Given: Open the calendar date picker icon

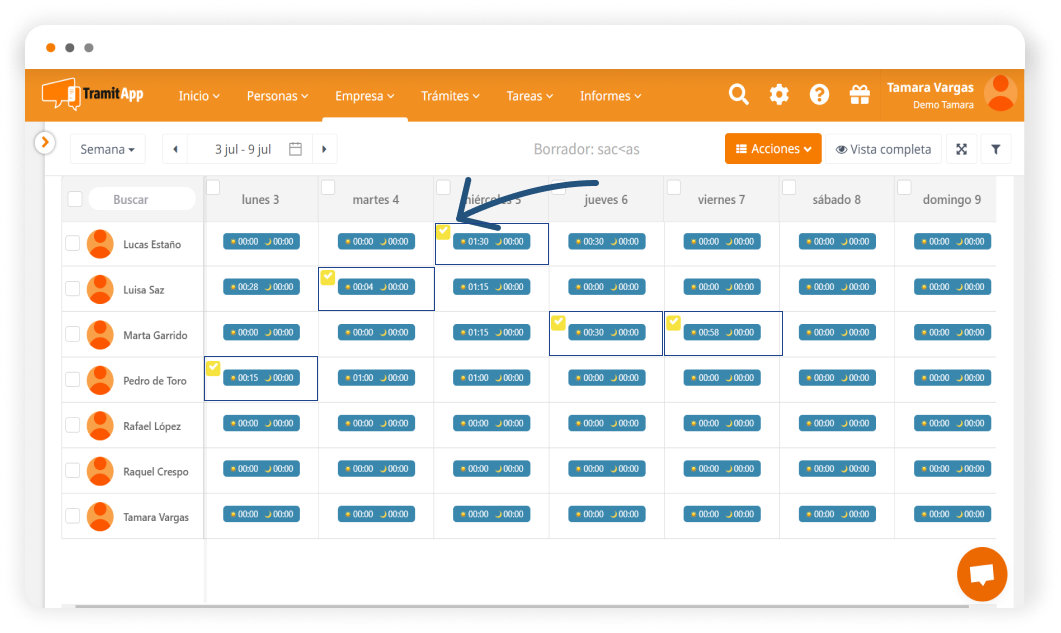Looking at the screenshot, I should tap(295, 149).
